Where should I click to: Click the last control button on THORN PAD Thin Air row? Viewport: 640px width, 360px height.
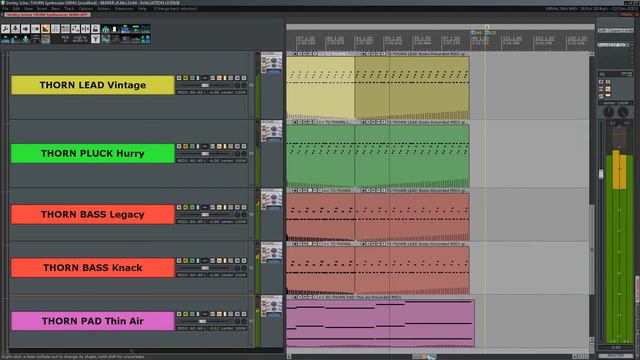(244, 314)
